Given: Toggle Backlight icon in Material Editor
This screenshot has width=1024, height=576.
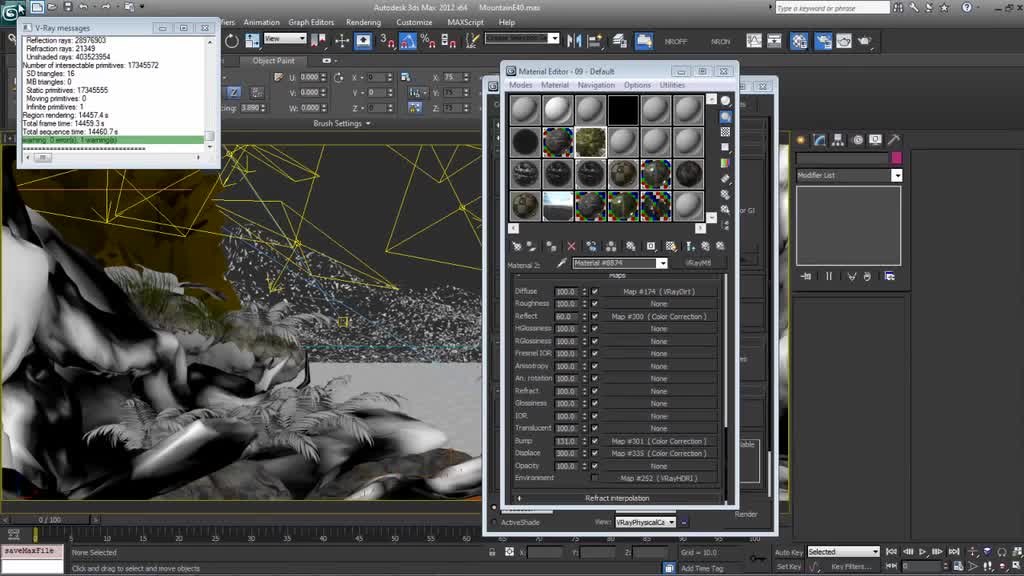Looking at the screenshot, I should tap(725, 117).
